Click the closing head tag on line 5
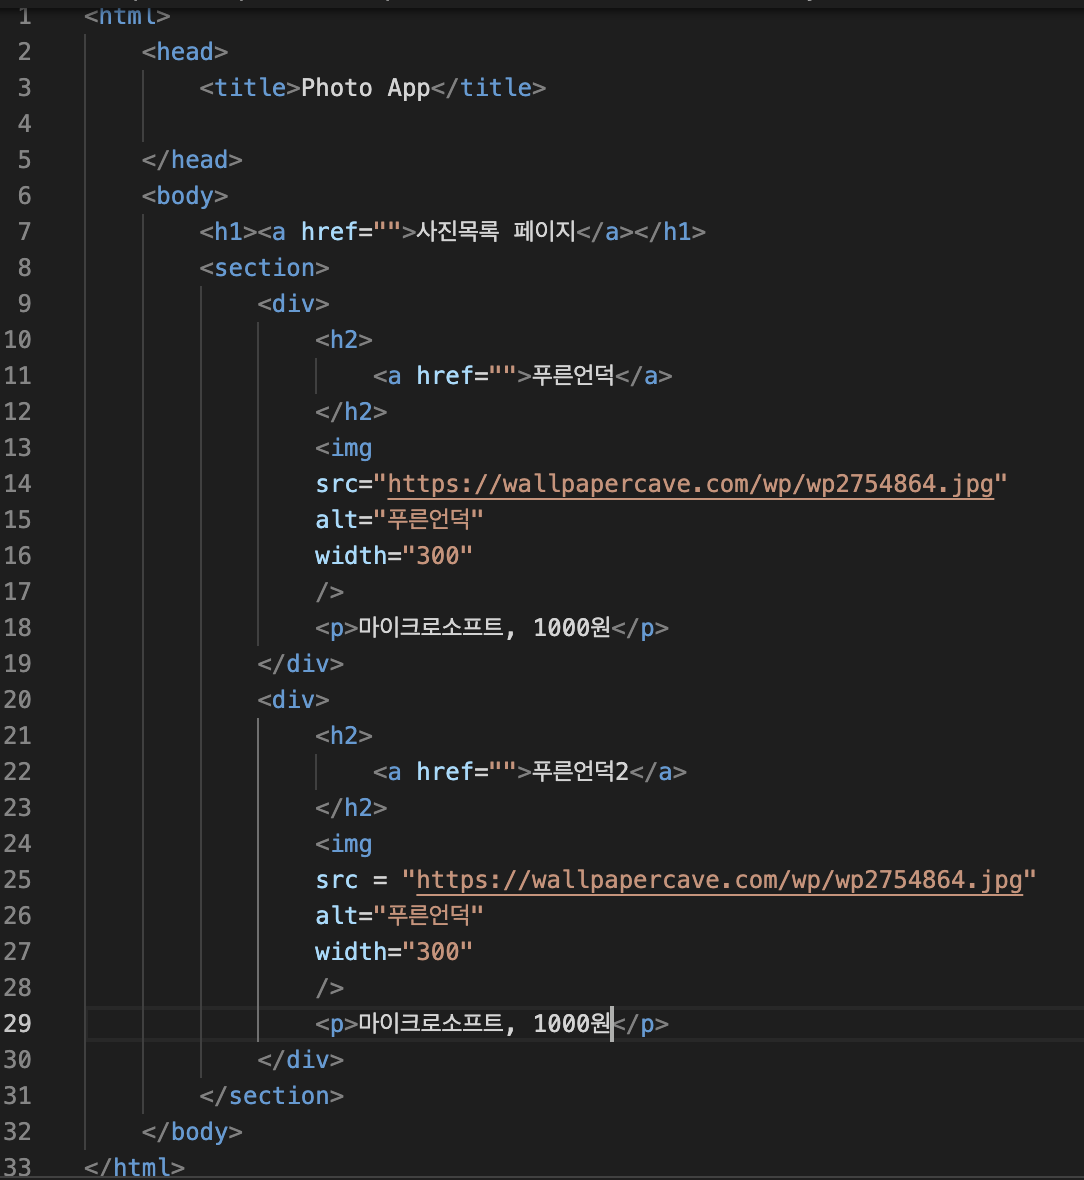Viewport: 1084px width, 1180px height. (192, 160)
